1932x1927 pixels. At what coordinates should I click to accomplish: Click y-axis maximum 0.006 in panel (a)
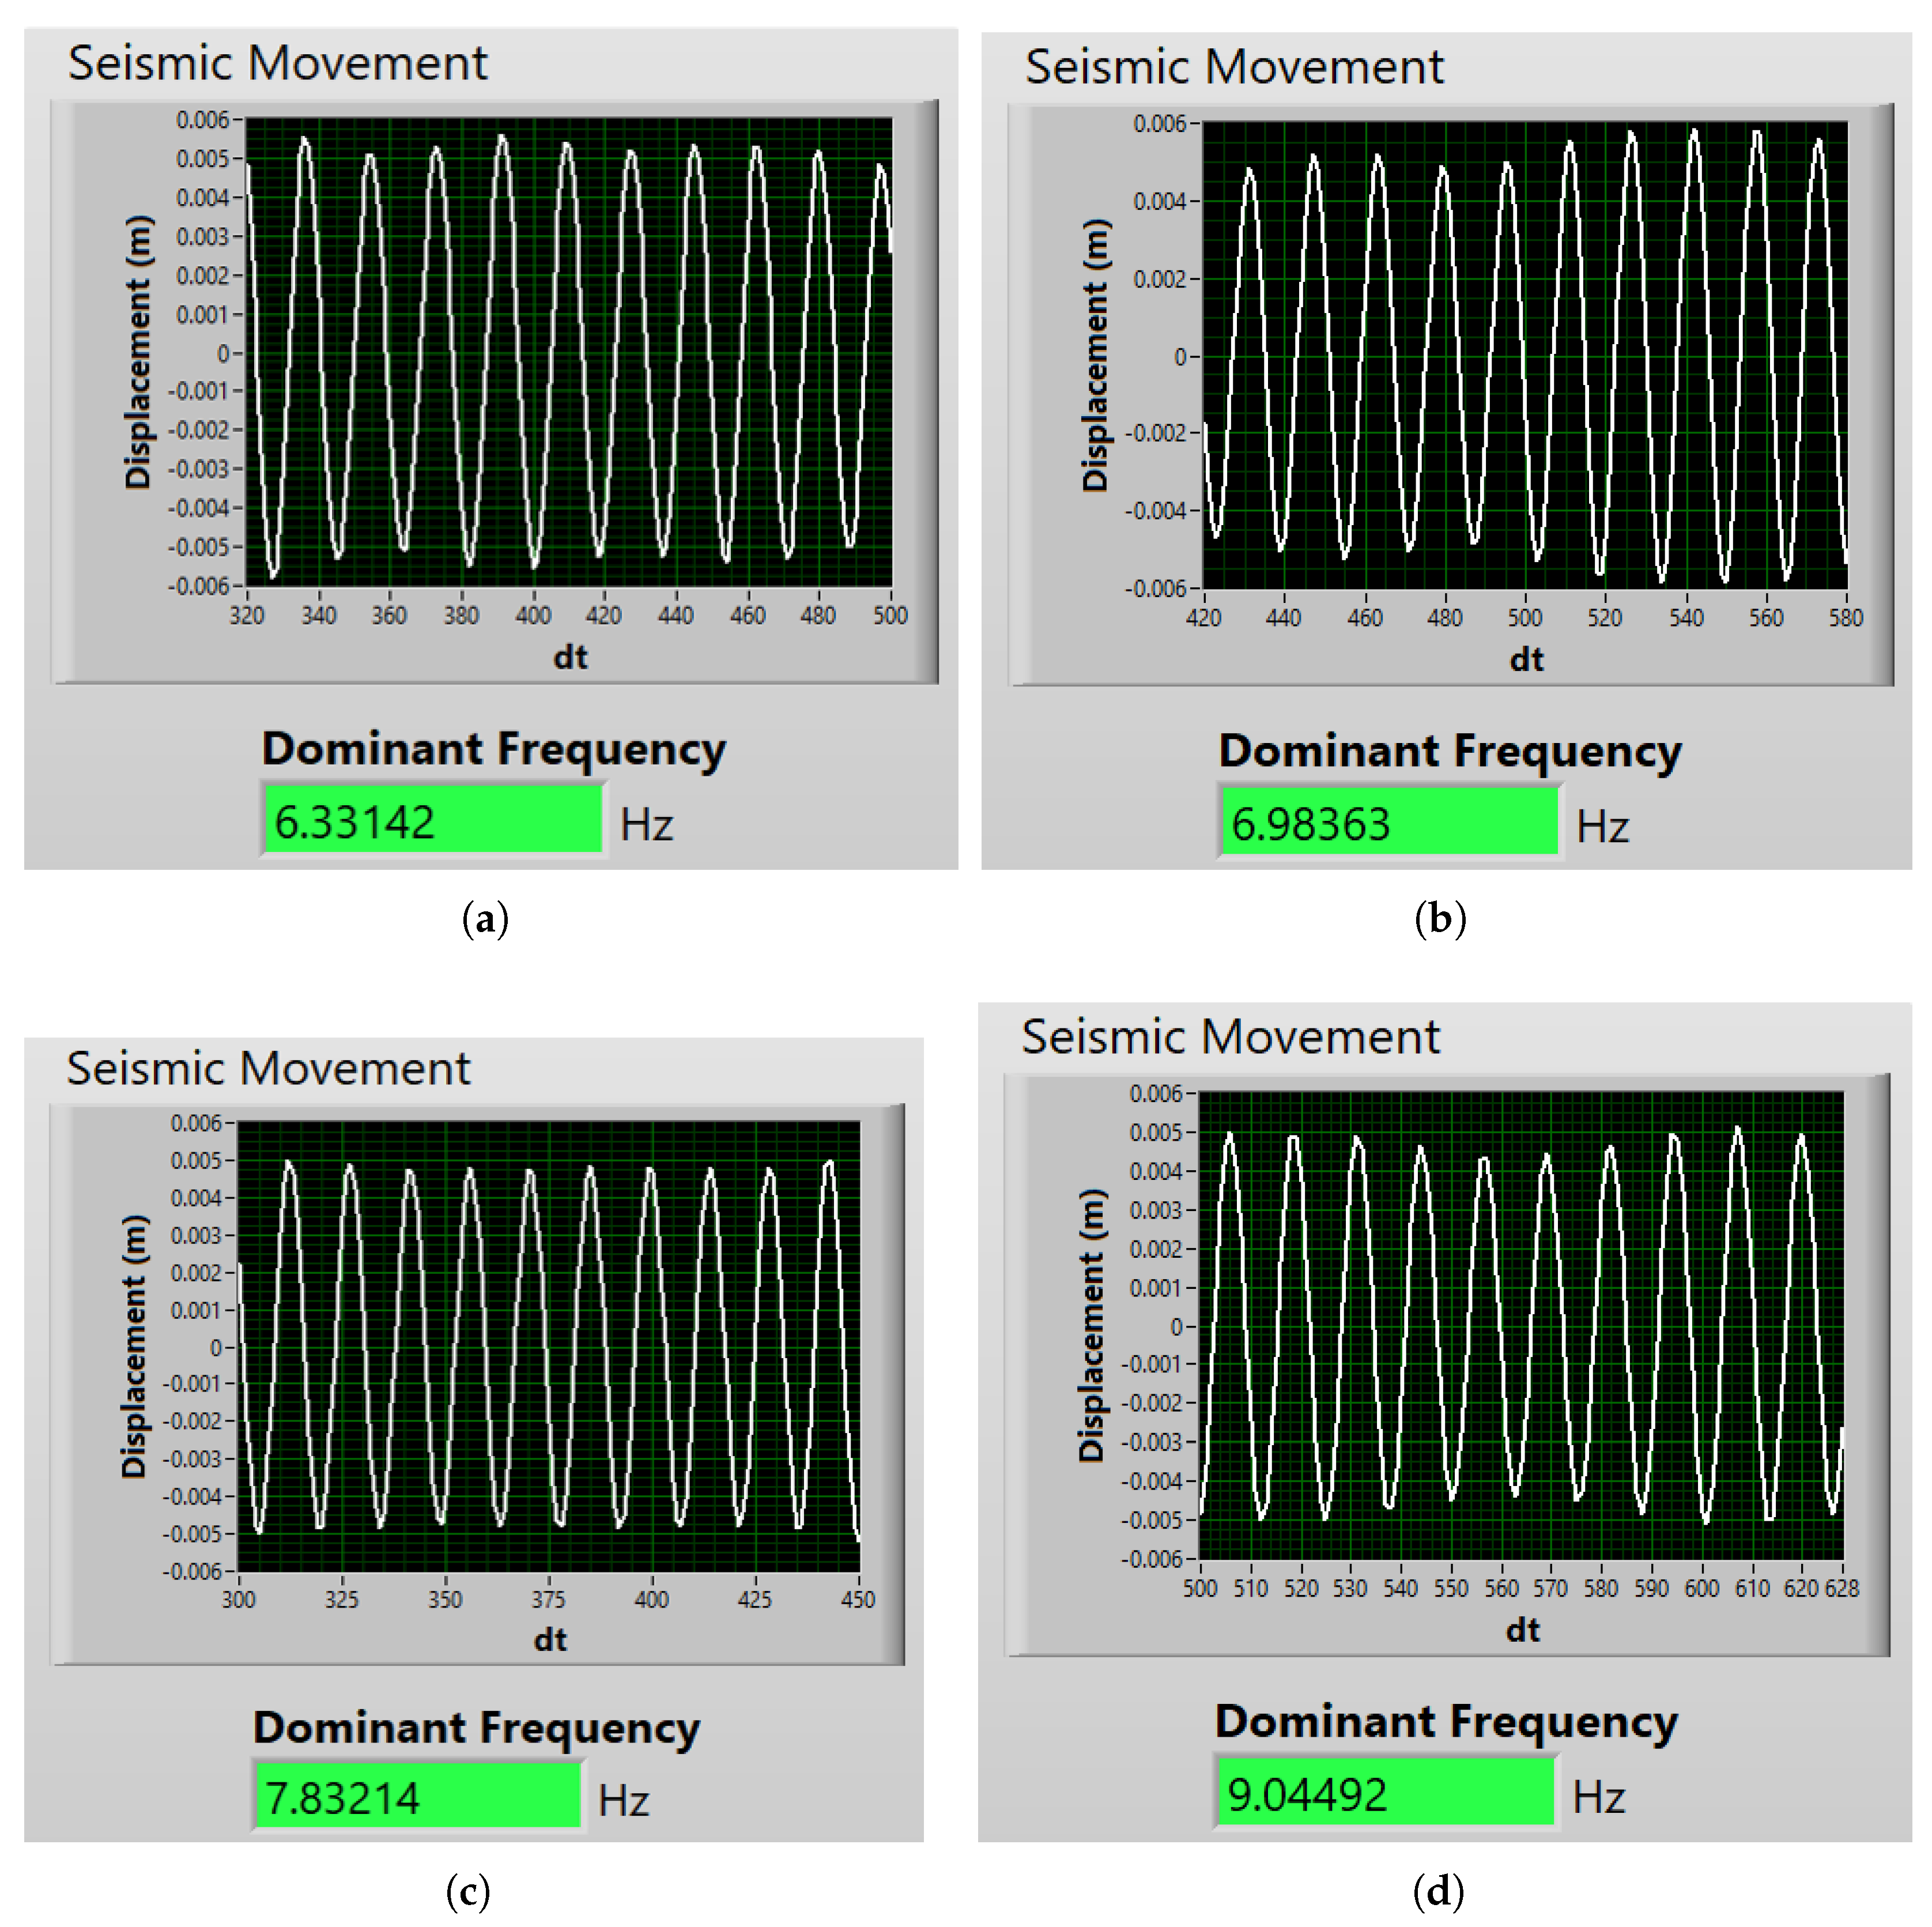click(x=202, y=120)
